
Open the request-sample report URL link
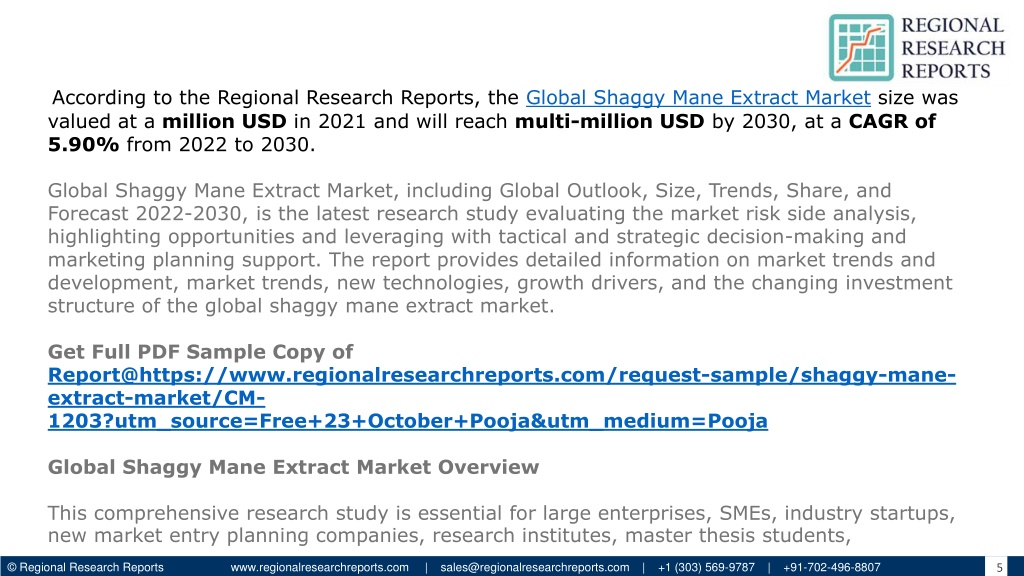(502, 398)
